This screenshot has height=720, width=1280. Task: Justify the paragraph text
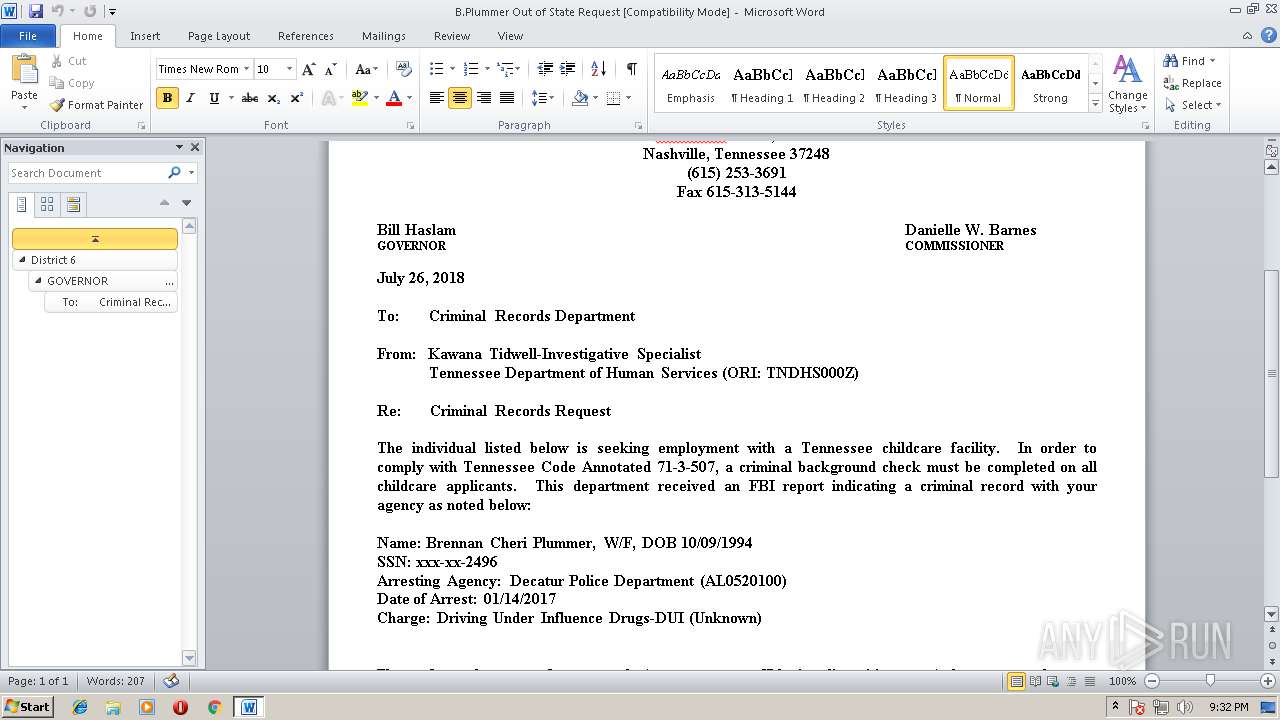click(x=507, y=98)
